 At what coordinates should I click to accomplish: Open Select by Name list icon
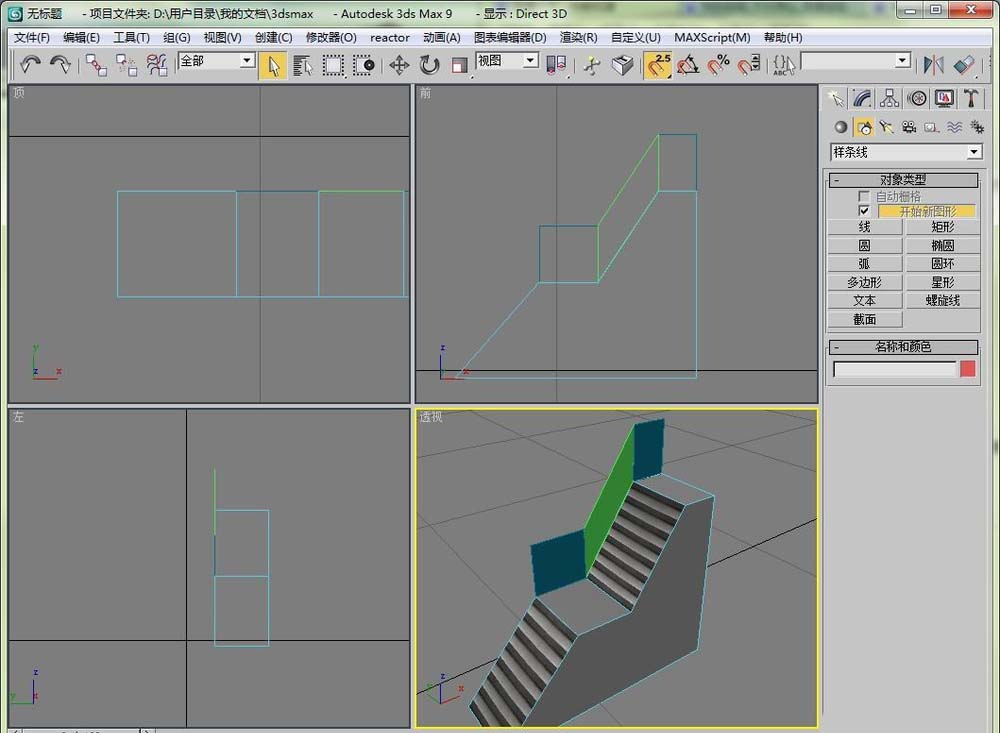(x=302, y=65)
